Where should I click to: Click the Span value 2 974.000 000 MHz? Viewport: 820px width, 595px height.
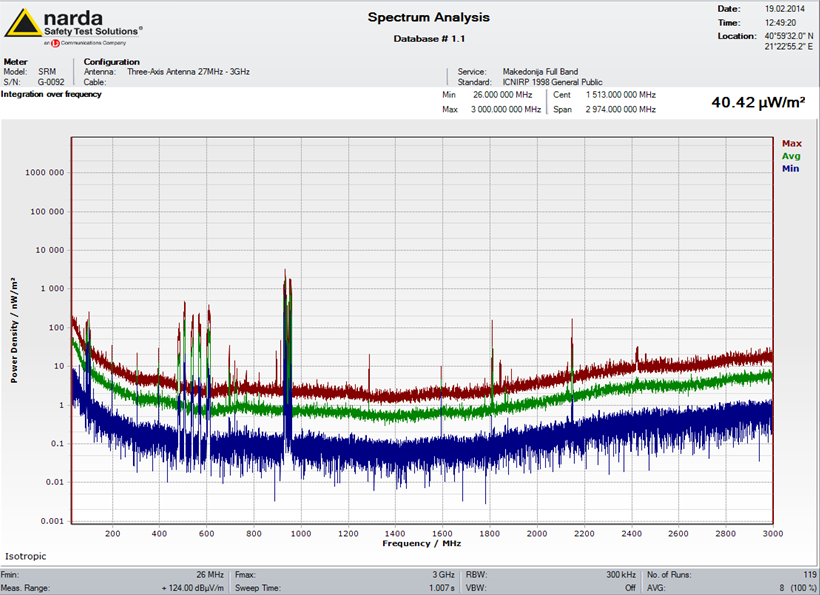tap(620, 109)
